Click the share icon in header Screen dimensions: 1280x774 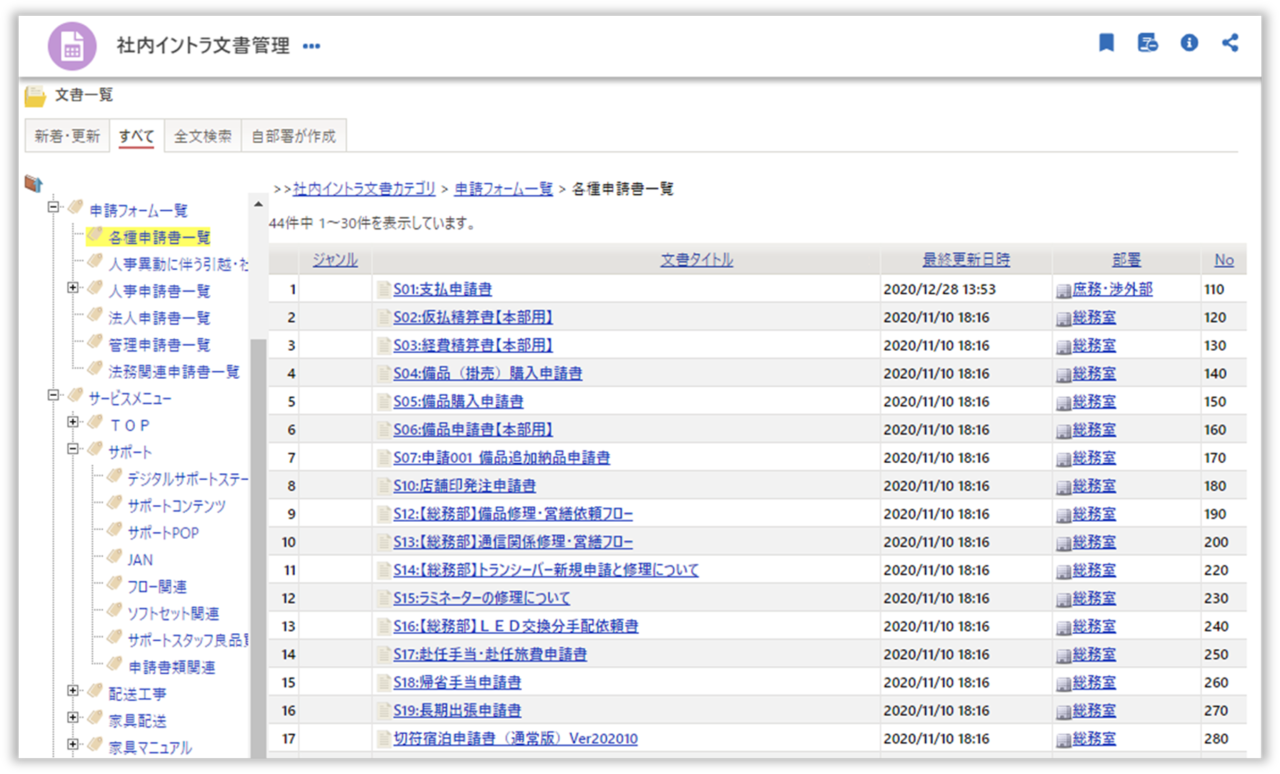click(1230, 43)
